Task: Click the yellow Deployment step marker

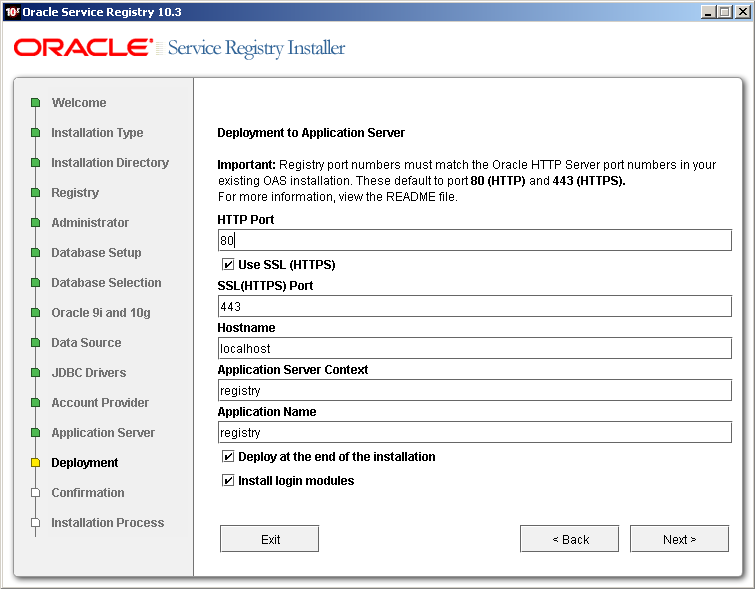Action: (x=35, y=463)
